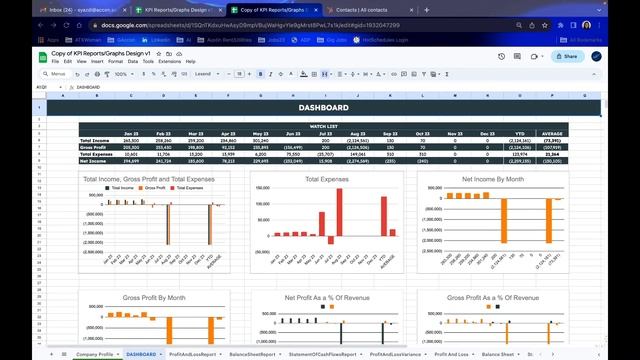
Task: Switch to the Company Profile sheet tab
Action: [94, 354]
